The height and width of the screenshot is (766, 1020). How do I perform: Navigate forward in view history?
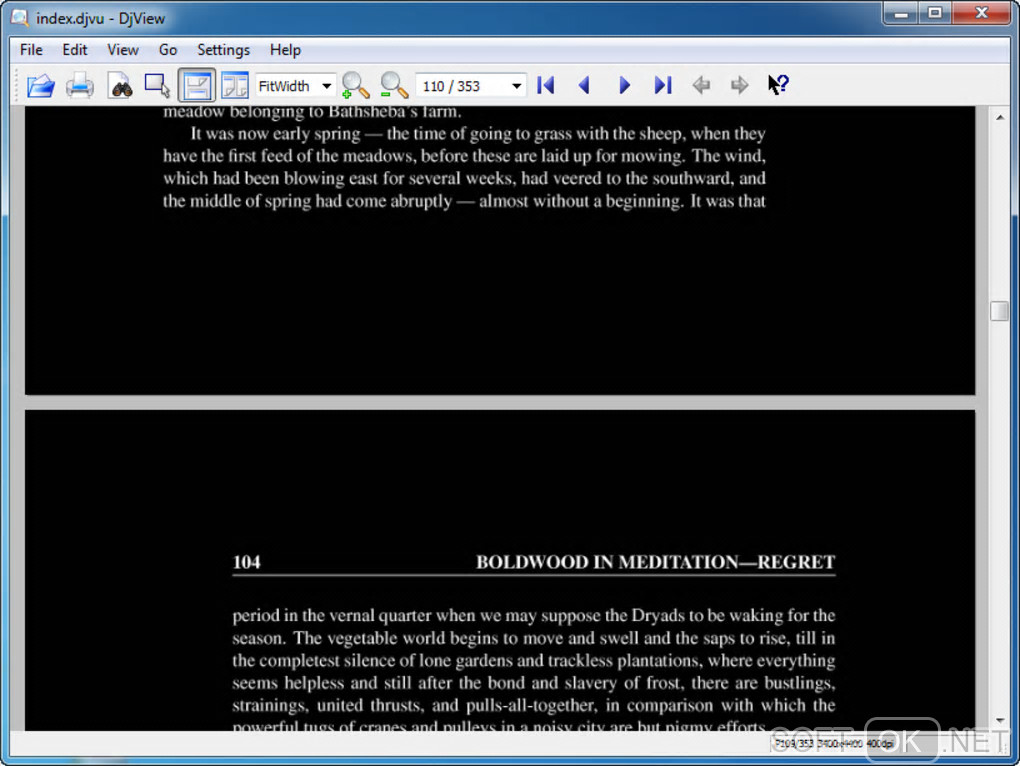[x=740, y=85]
